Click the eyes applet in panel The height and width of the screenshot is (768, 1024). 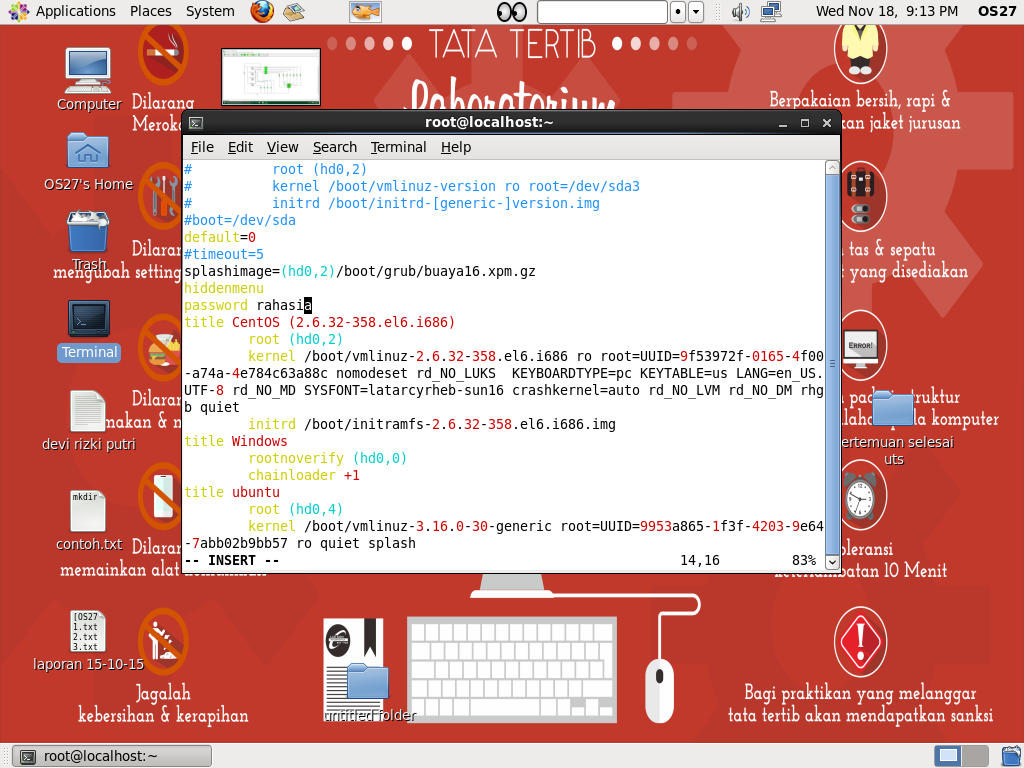tap(511, 12)
